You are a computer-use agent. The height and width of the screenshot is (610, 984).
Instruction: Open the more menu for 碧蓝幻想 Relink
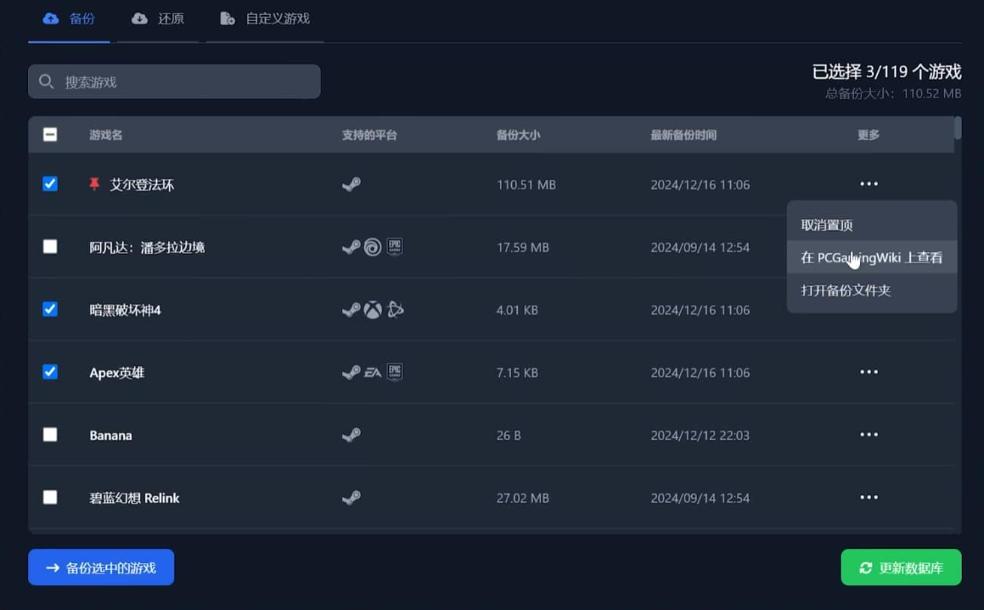click(x=869, y=498)
